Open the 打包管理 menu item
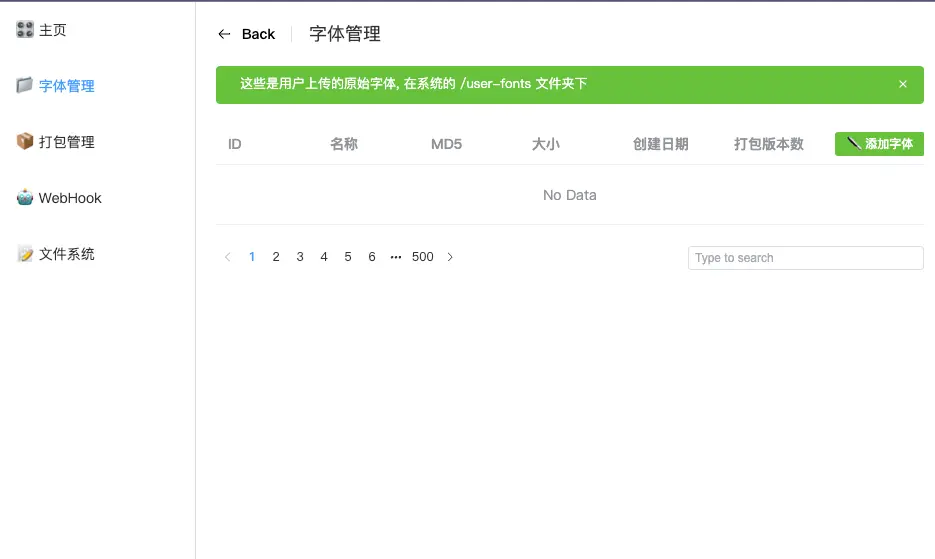This screenshot has height=559, width=935. tap(66, 142)
